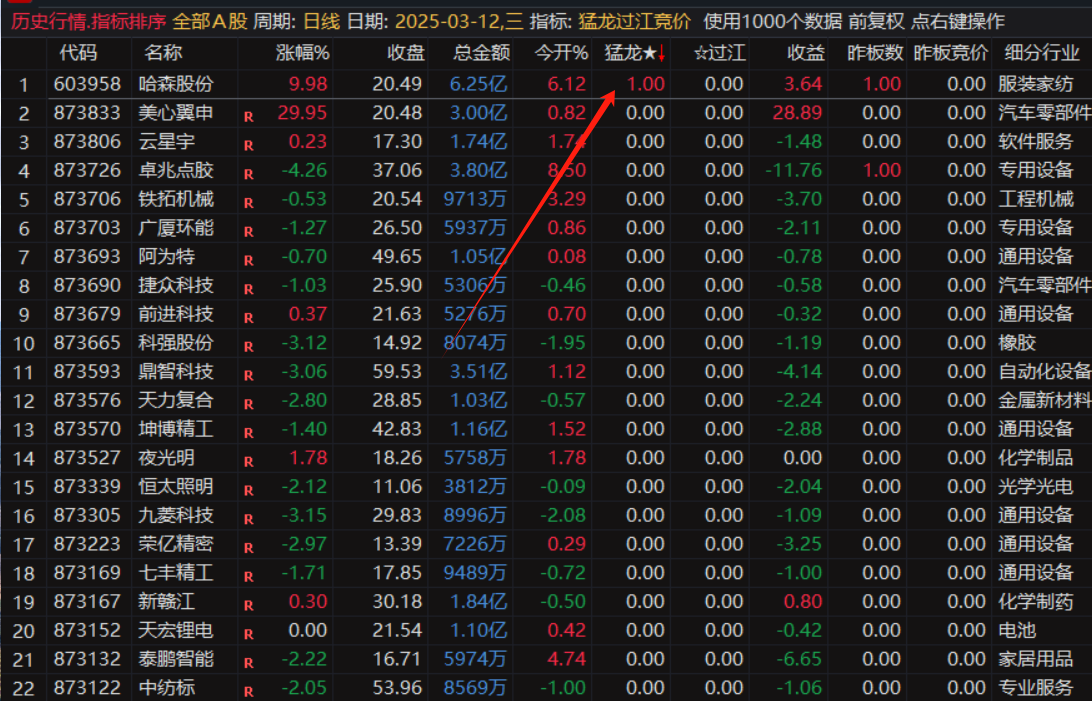This screenshot has height=701, width=1092.
Task: Select stock code 603958 in row one
Action: (x=87, y=84)
